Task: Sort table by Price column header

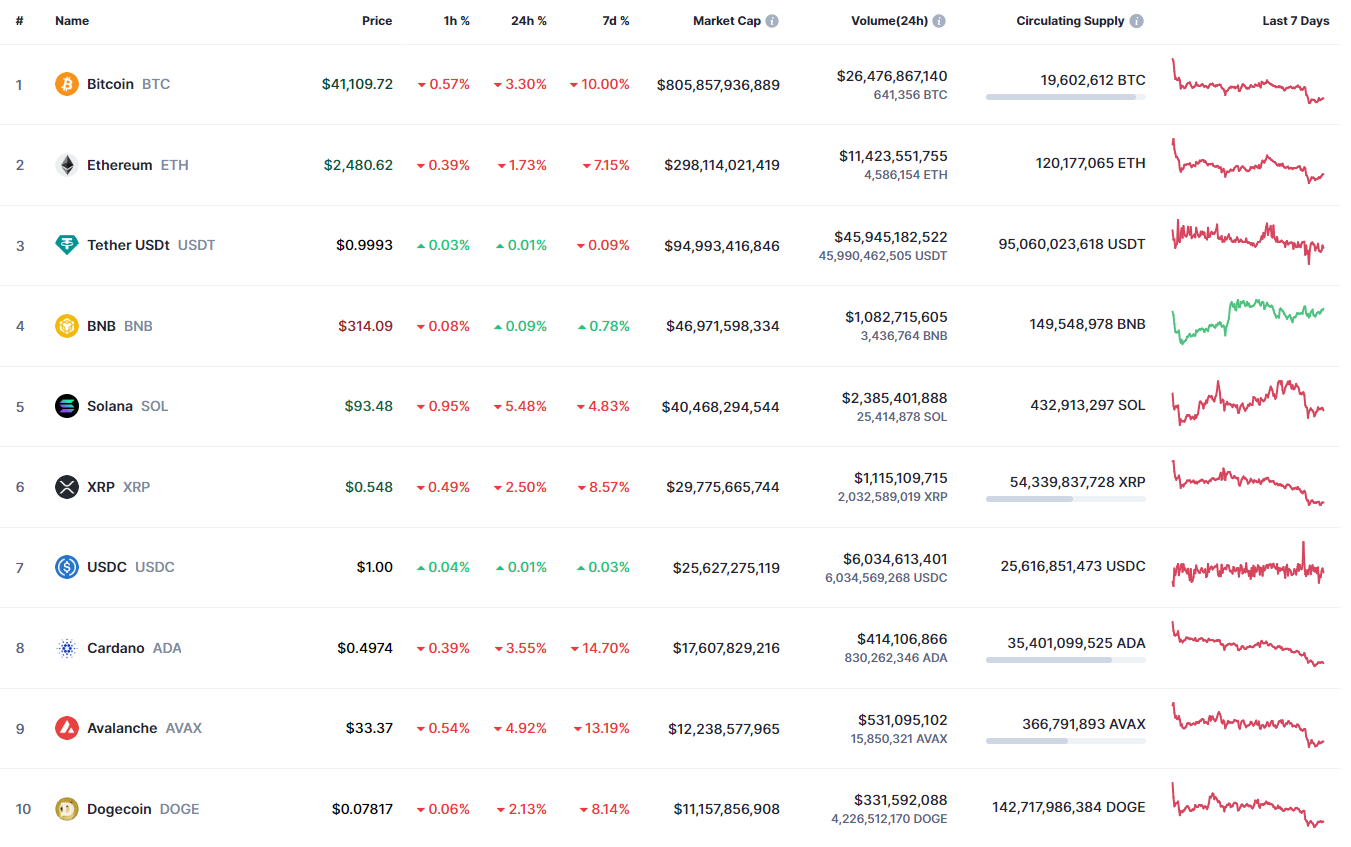Action: [377, 21]
